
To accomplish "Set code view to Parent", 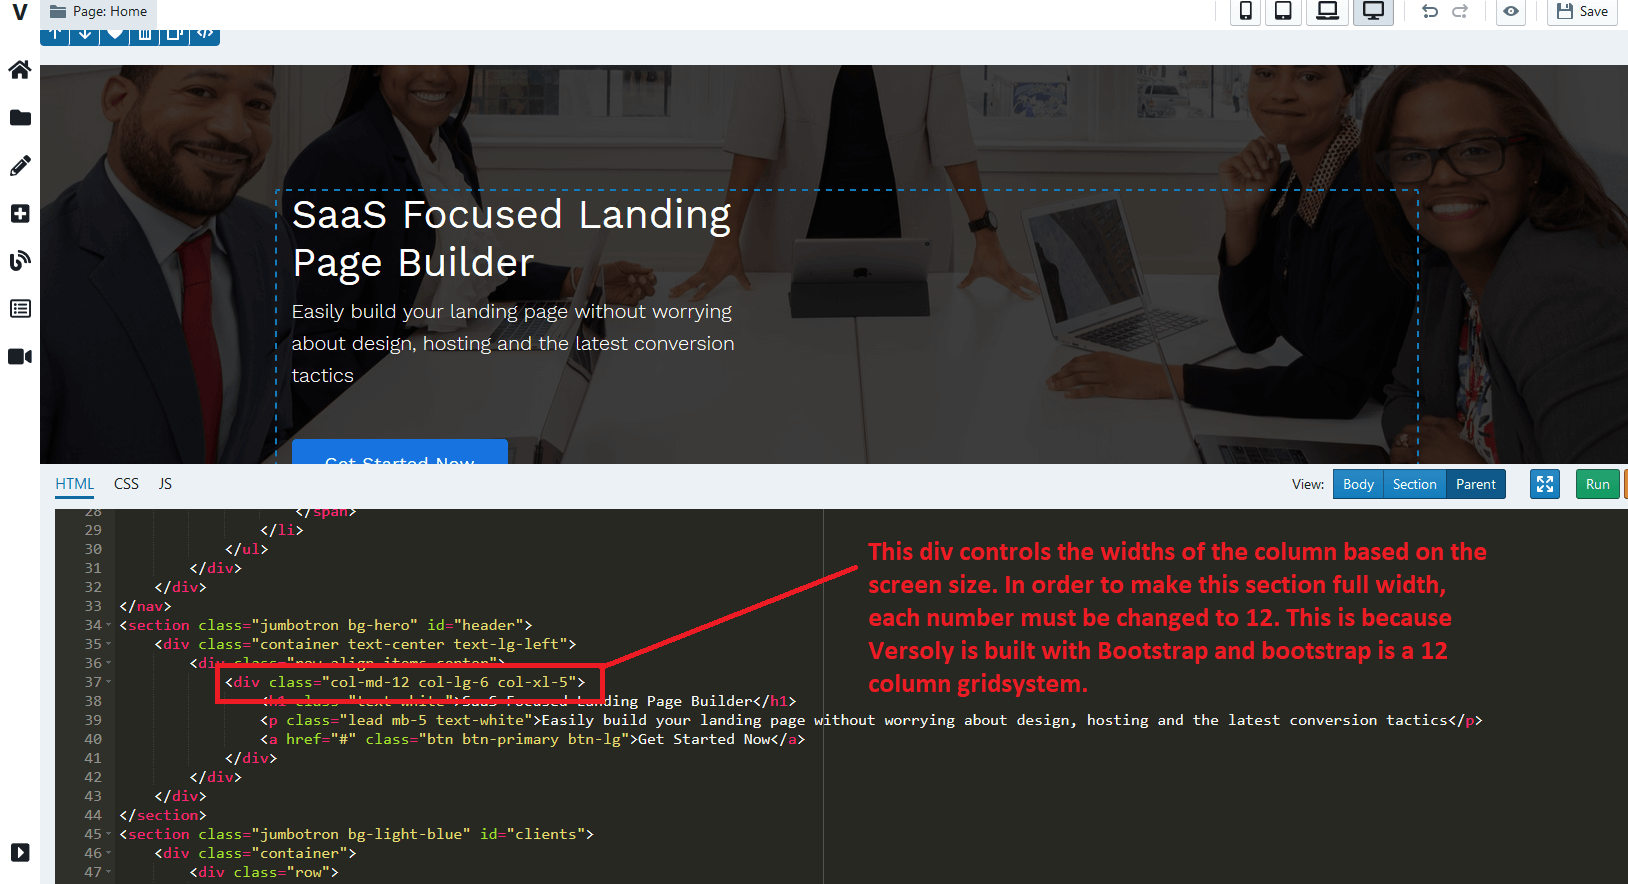I will [1475, 484].
